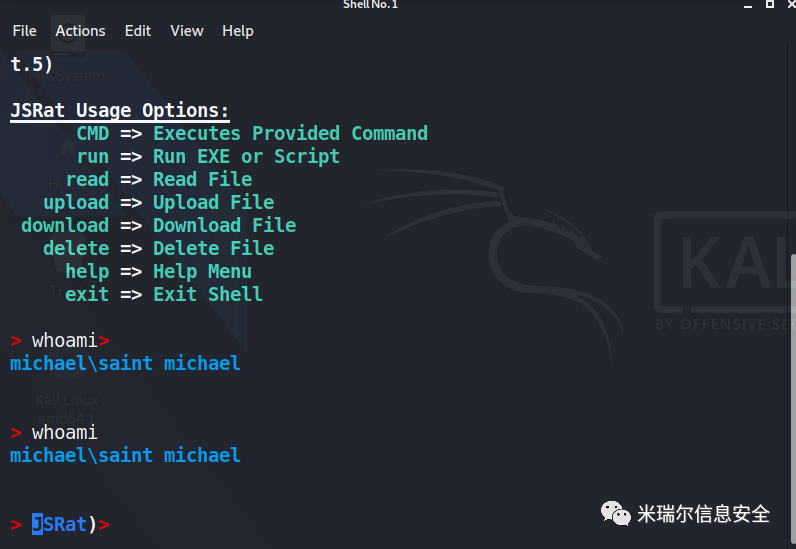Viewport: 796px width, 549px height.
Task: Click the 'JSRat Usage Options:' heading
Action: coord(120,111)
